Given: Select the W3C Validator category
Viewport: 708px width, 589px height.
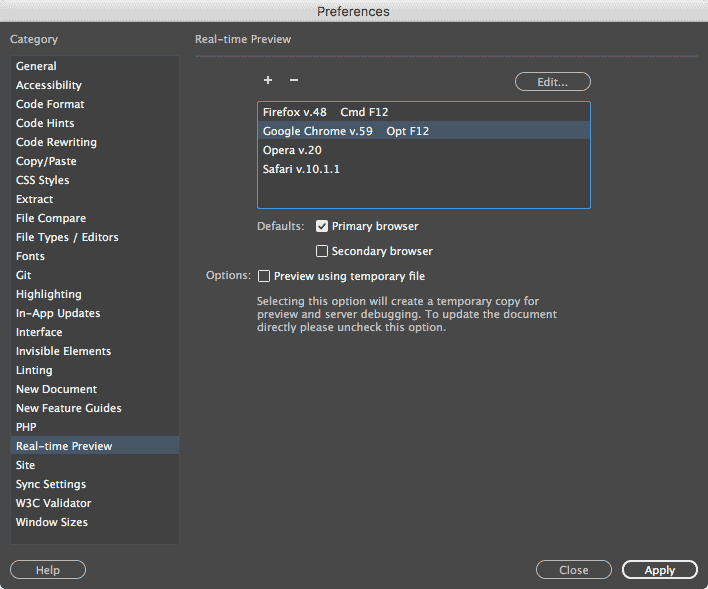Looking at the screenshot, I should (53, 503).
